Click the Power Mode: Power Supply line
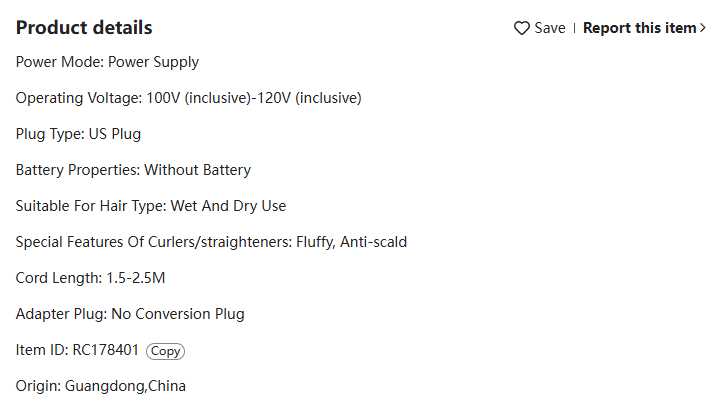 point(107,62)
